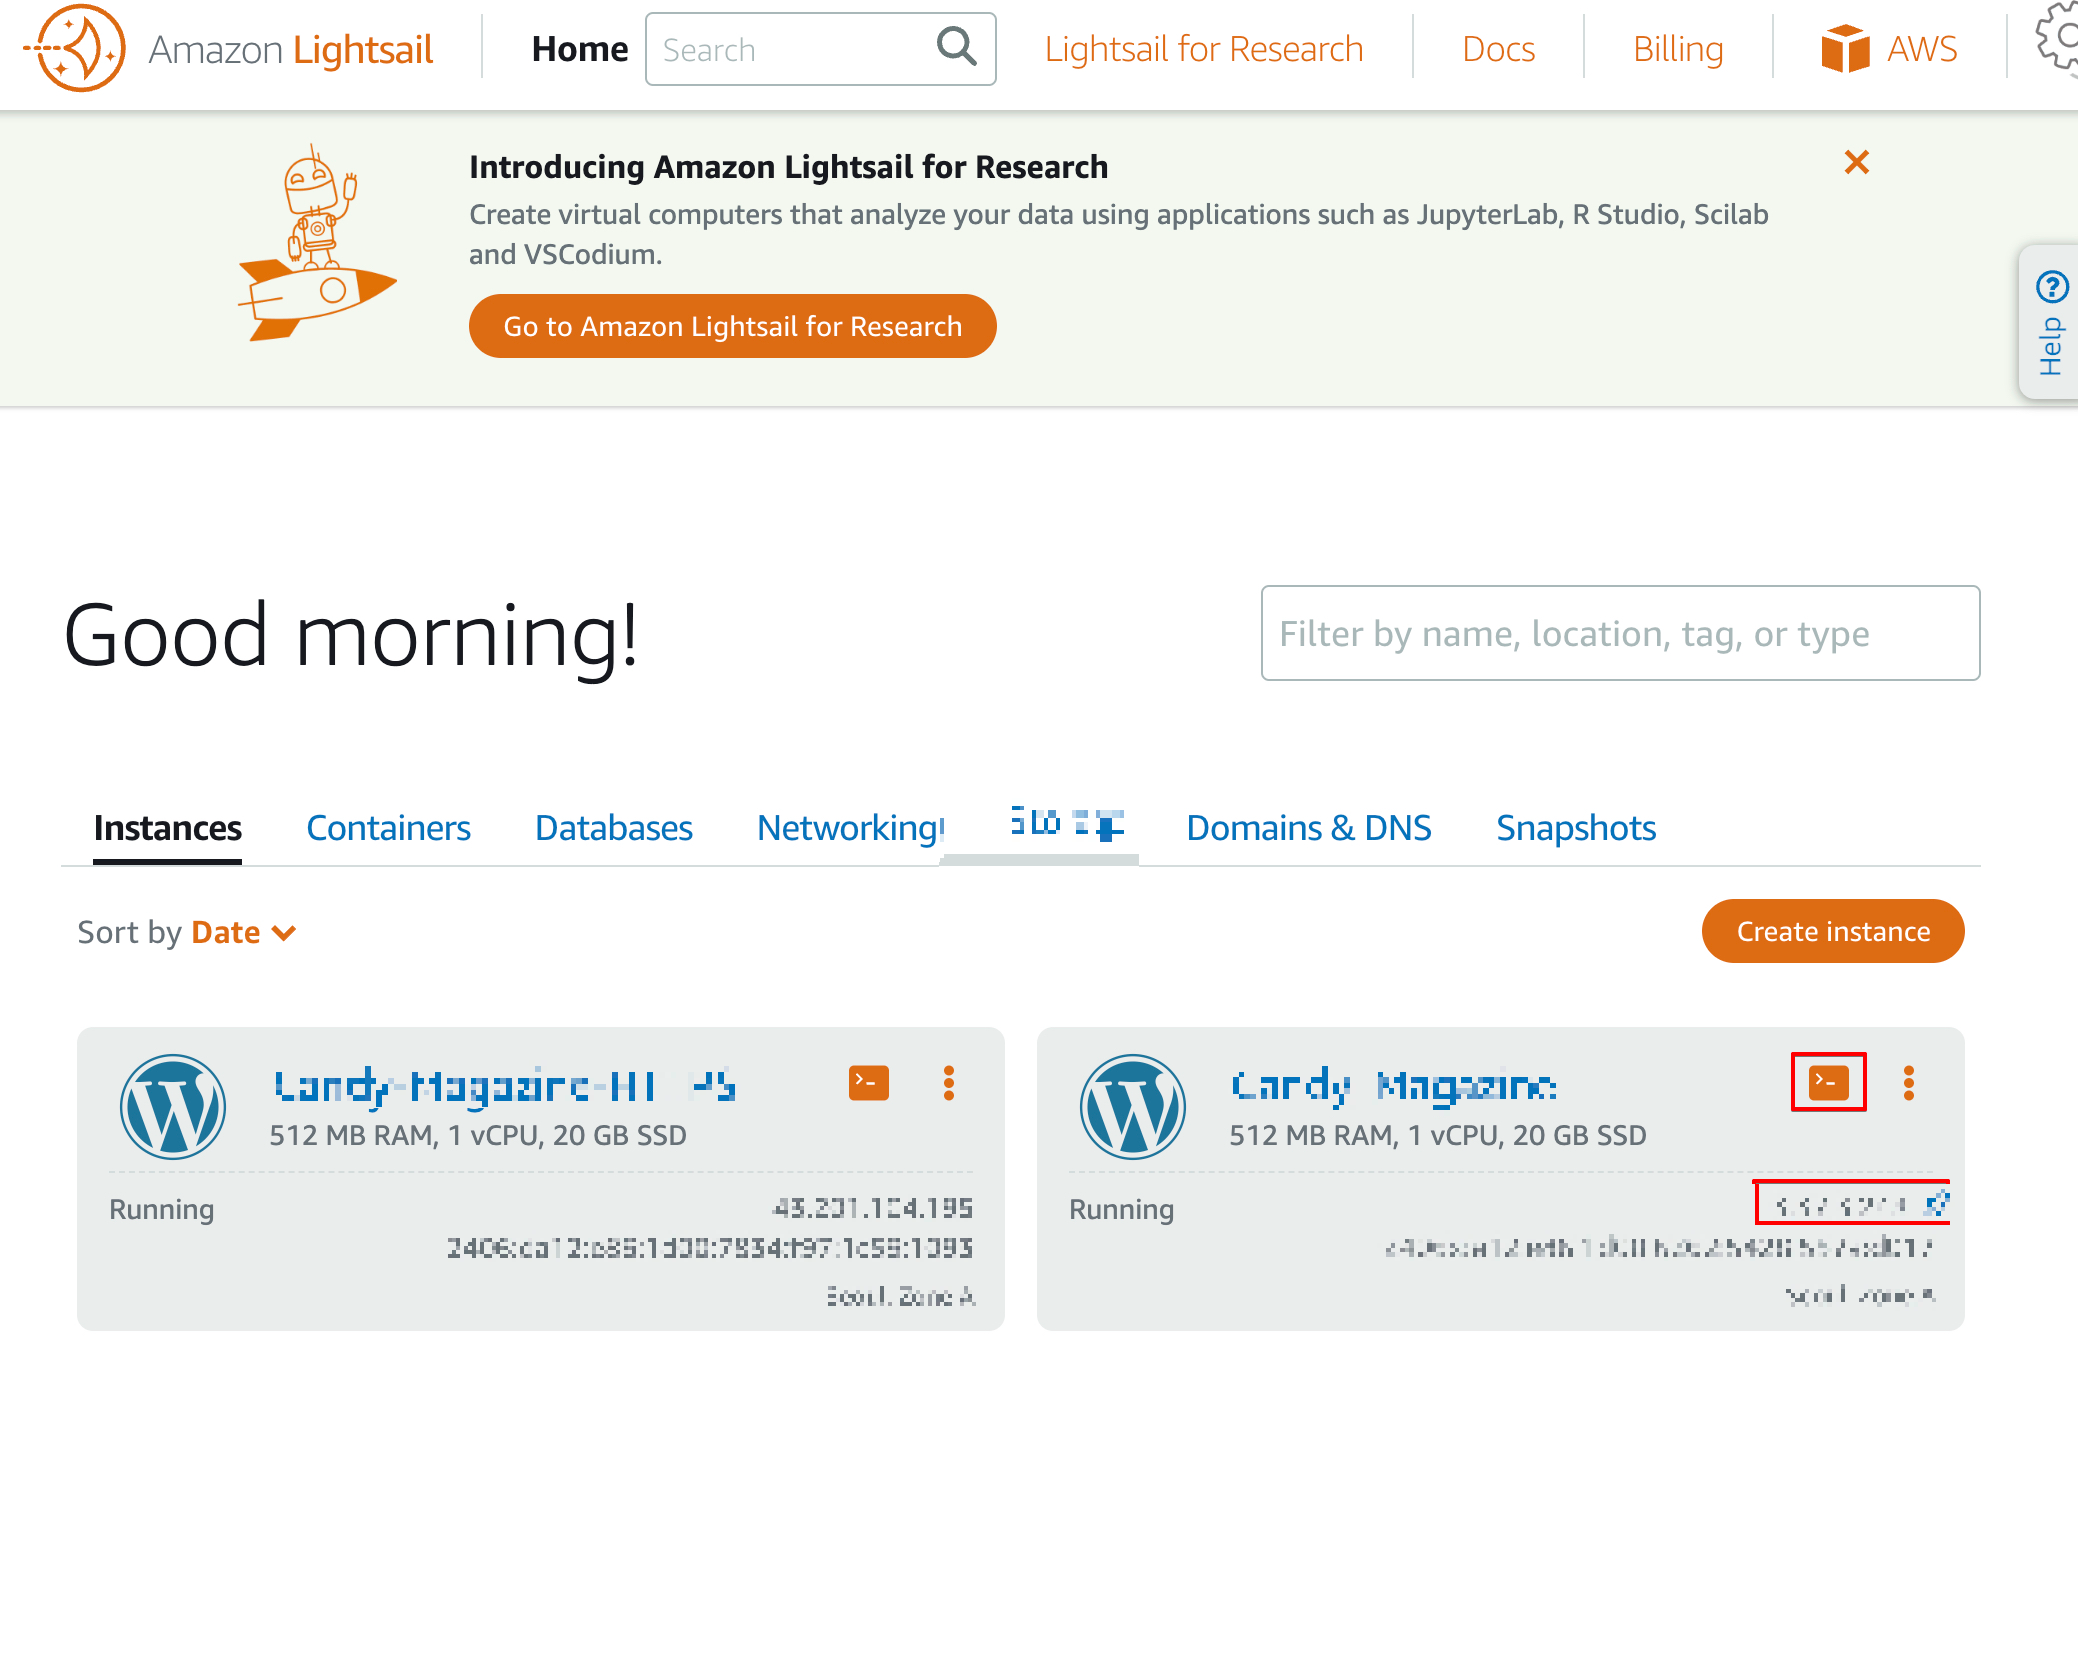Open three-dot menu of first instance
2078x1666 pixels.
[x=949, y=1082]
